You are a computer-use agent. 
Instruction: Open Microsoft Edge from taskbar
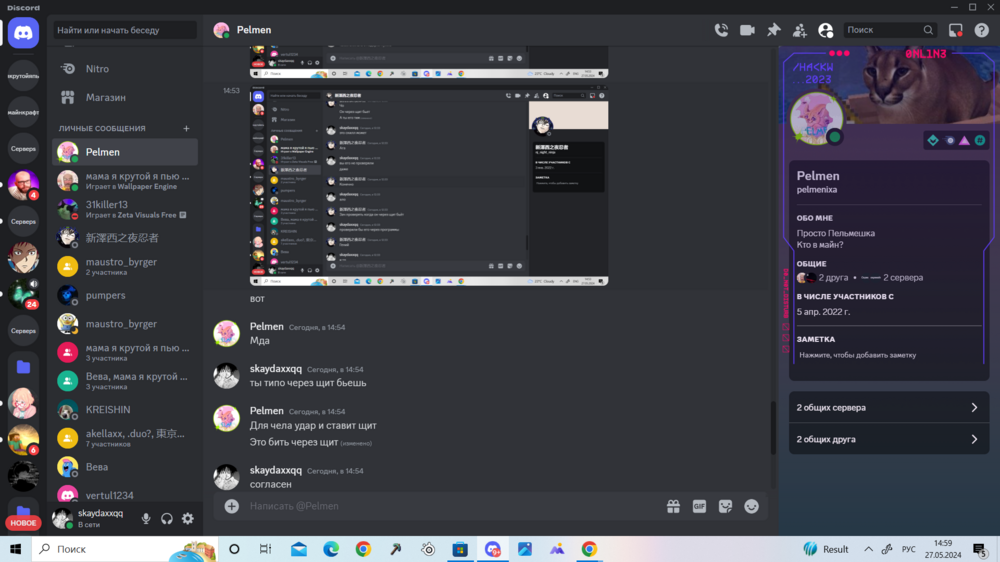(331, 549)
